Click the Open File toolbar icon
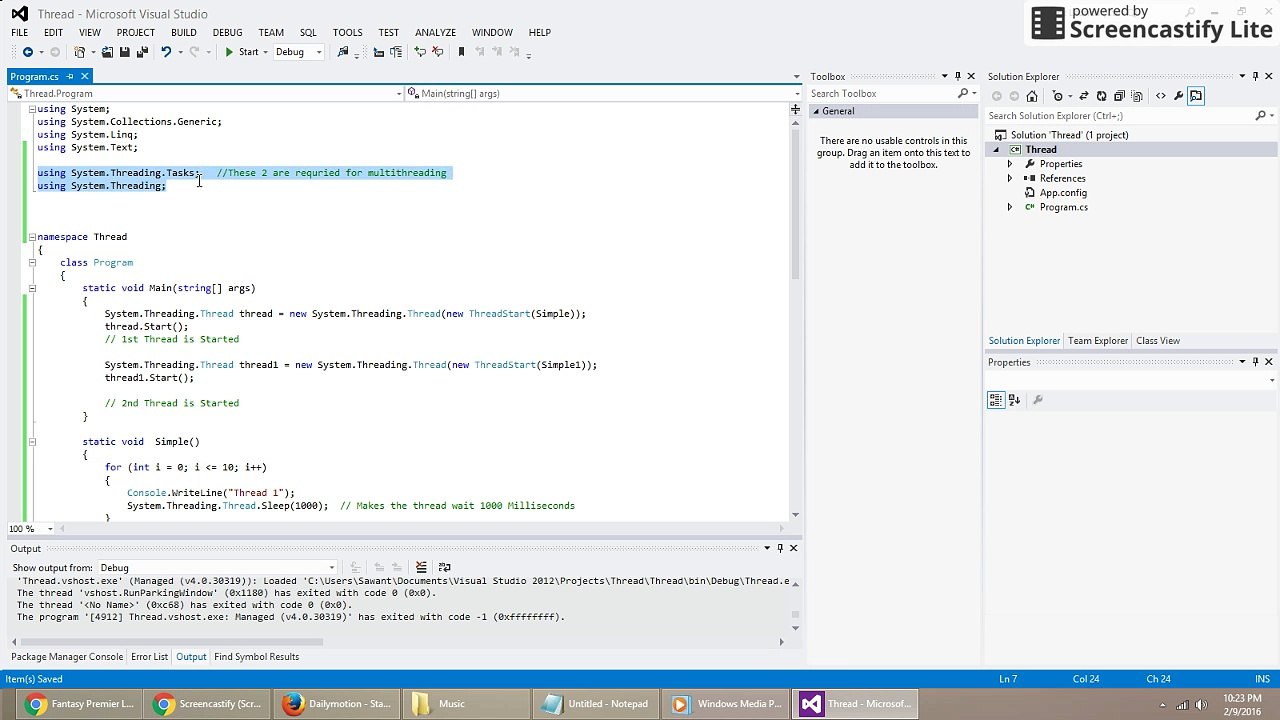The height and width of the screenshot is (720, 1280). coord(106,52)
